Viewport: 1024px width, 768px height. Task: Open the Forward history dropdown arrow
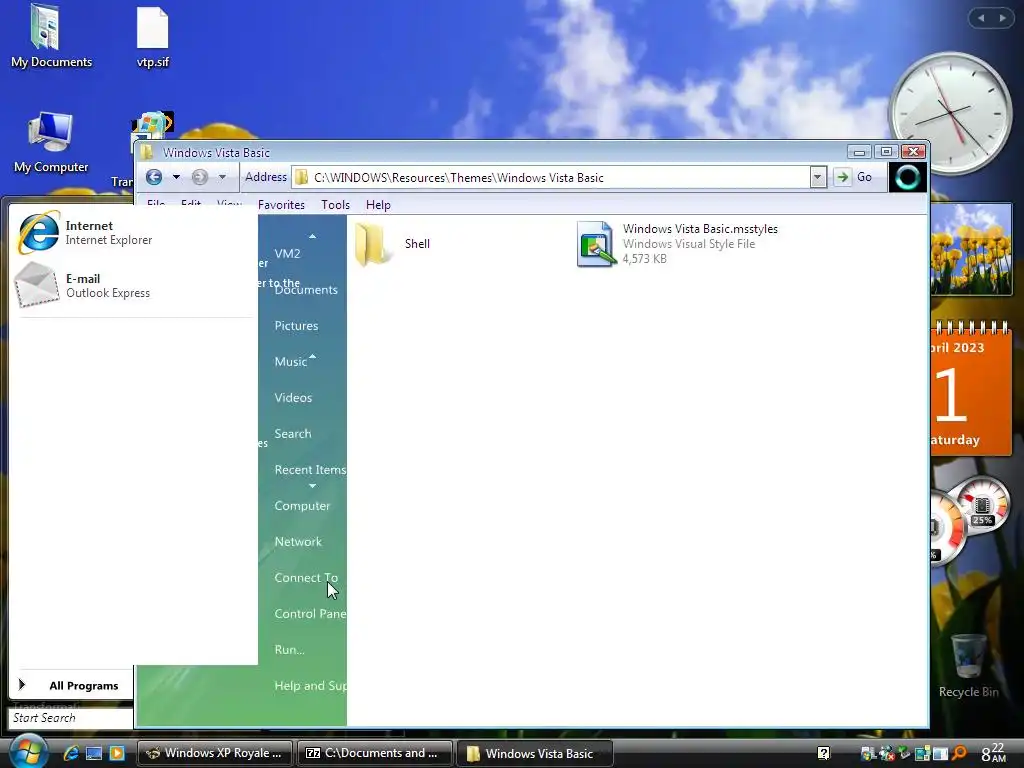point(222,177)
